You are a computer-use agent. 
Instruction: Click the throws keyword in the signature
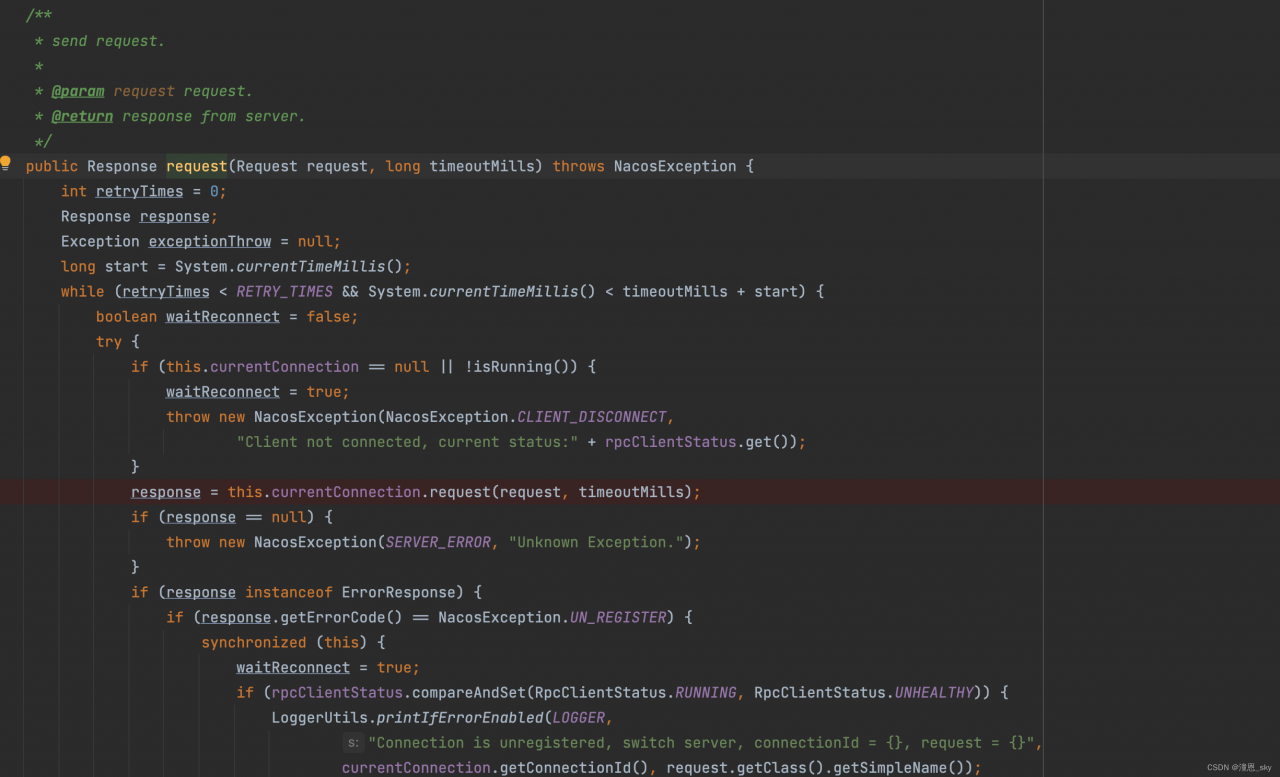click(x=578, y=166)
